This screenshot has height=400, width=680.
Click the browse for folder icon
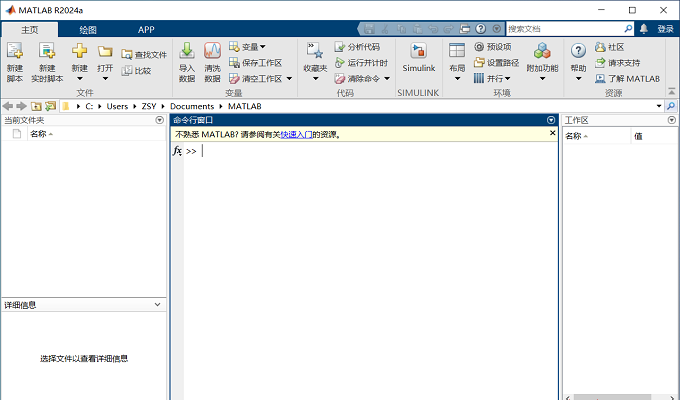[50, 106]
